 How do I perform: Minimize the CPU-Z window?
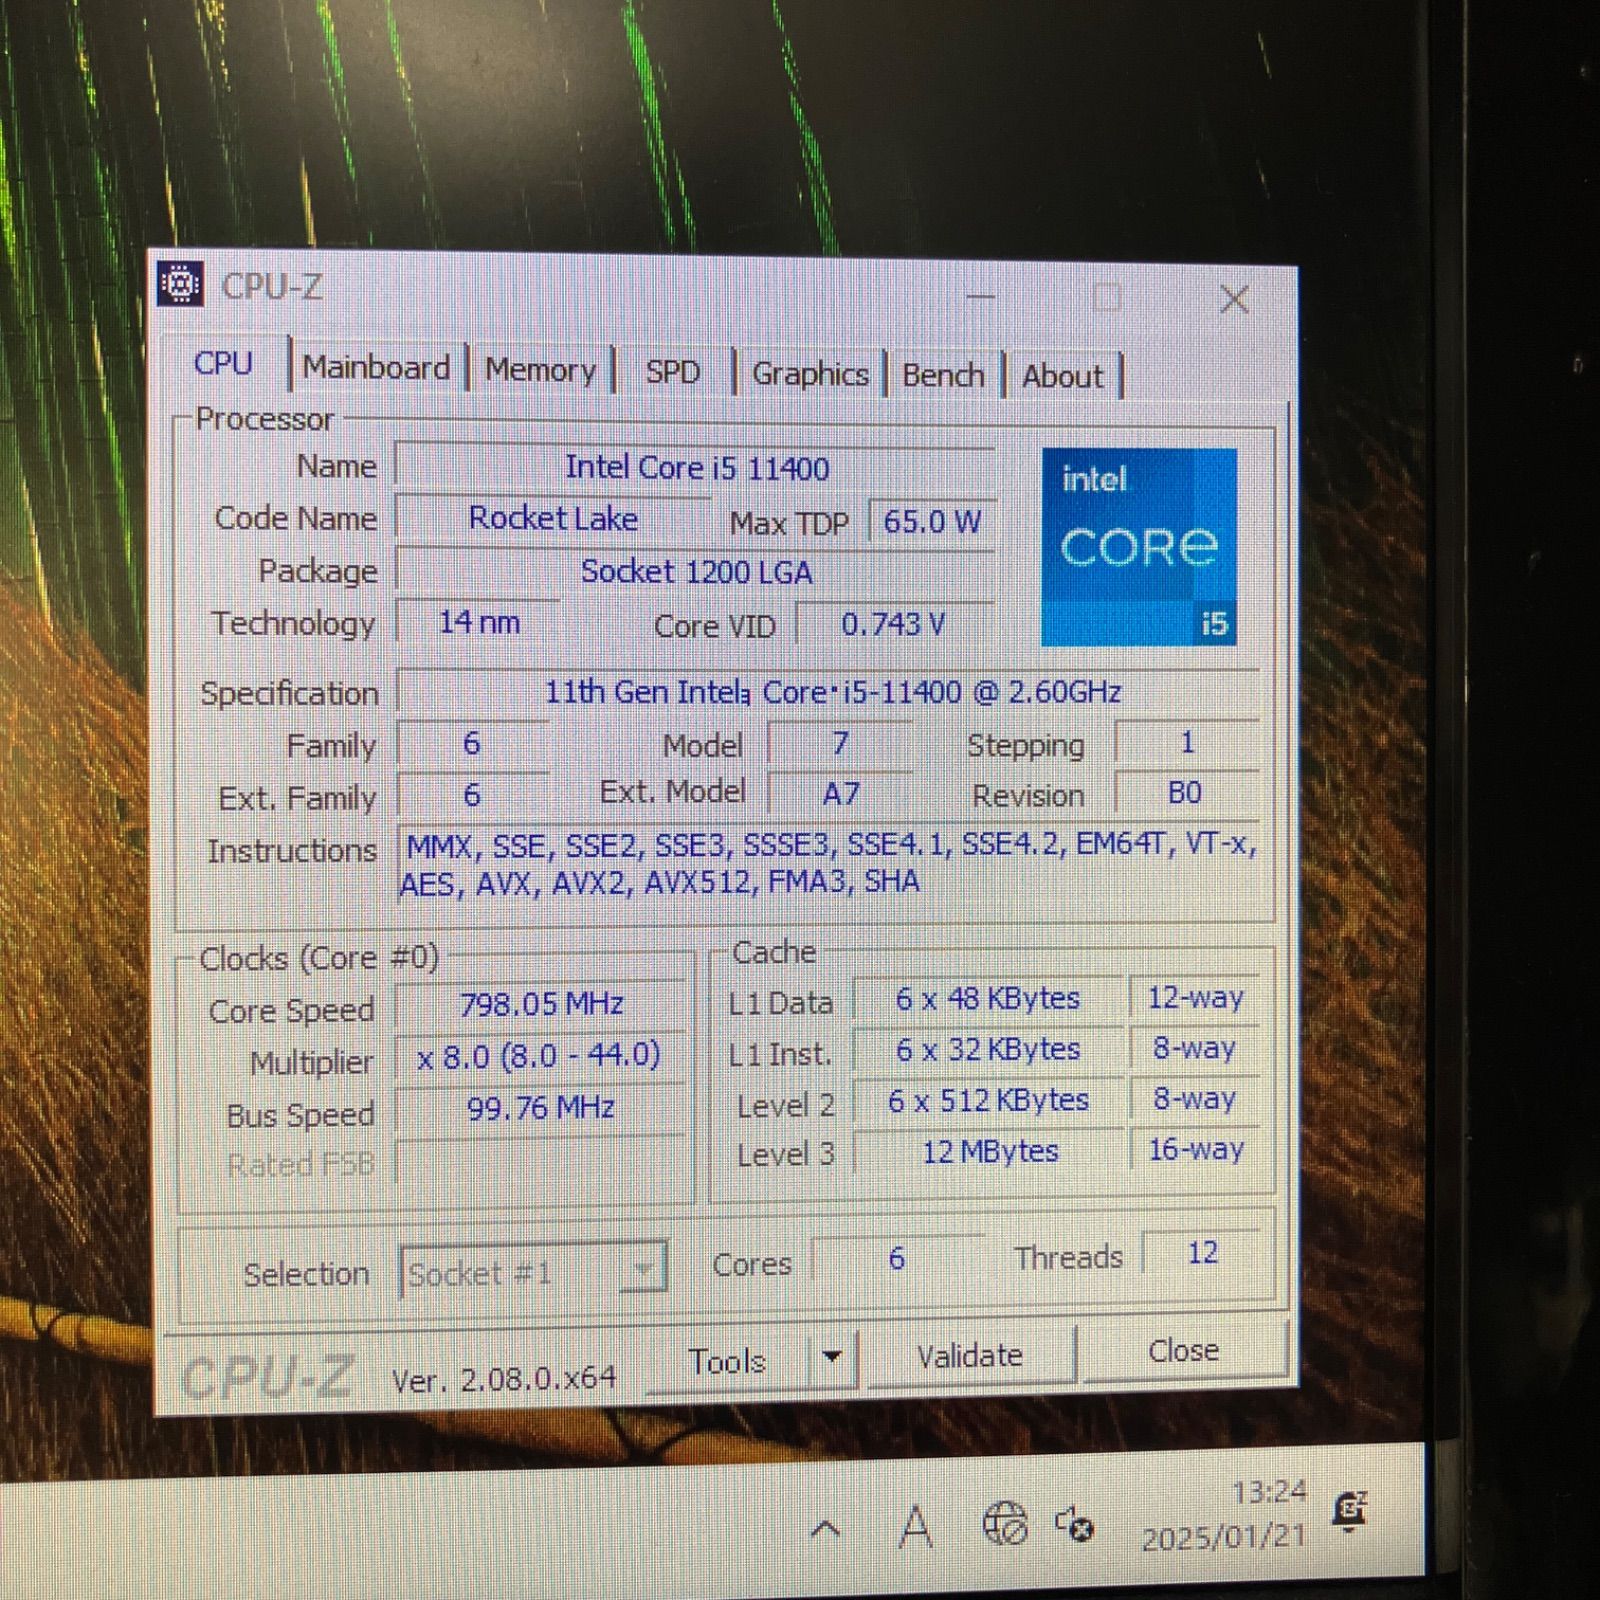point(980,297)
